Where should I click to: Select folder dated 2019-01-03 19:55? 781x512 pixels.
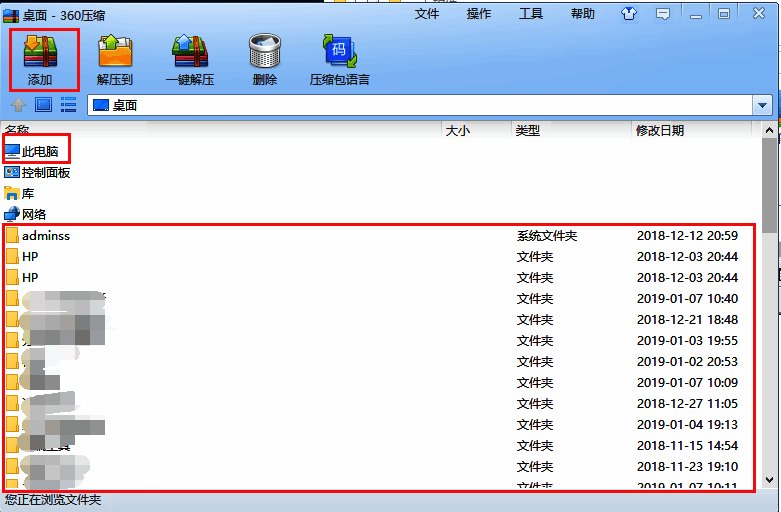[381, 340]
